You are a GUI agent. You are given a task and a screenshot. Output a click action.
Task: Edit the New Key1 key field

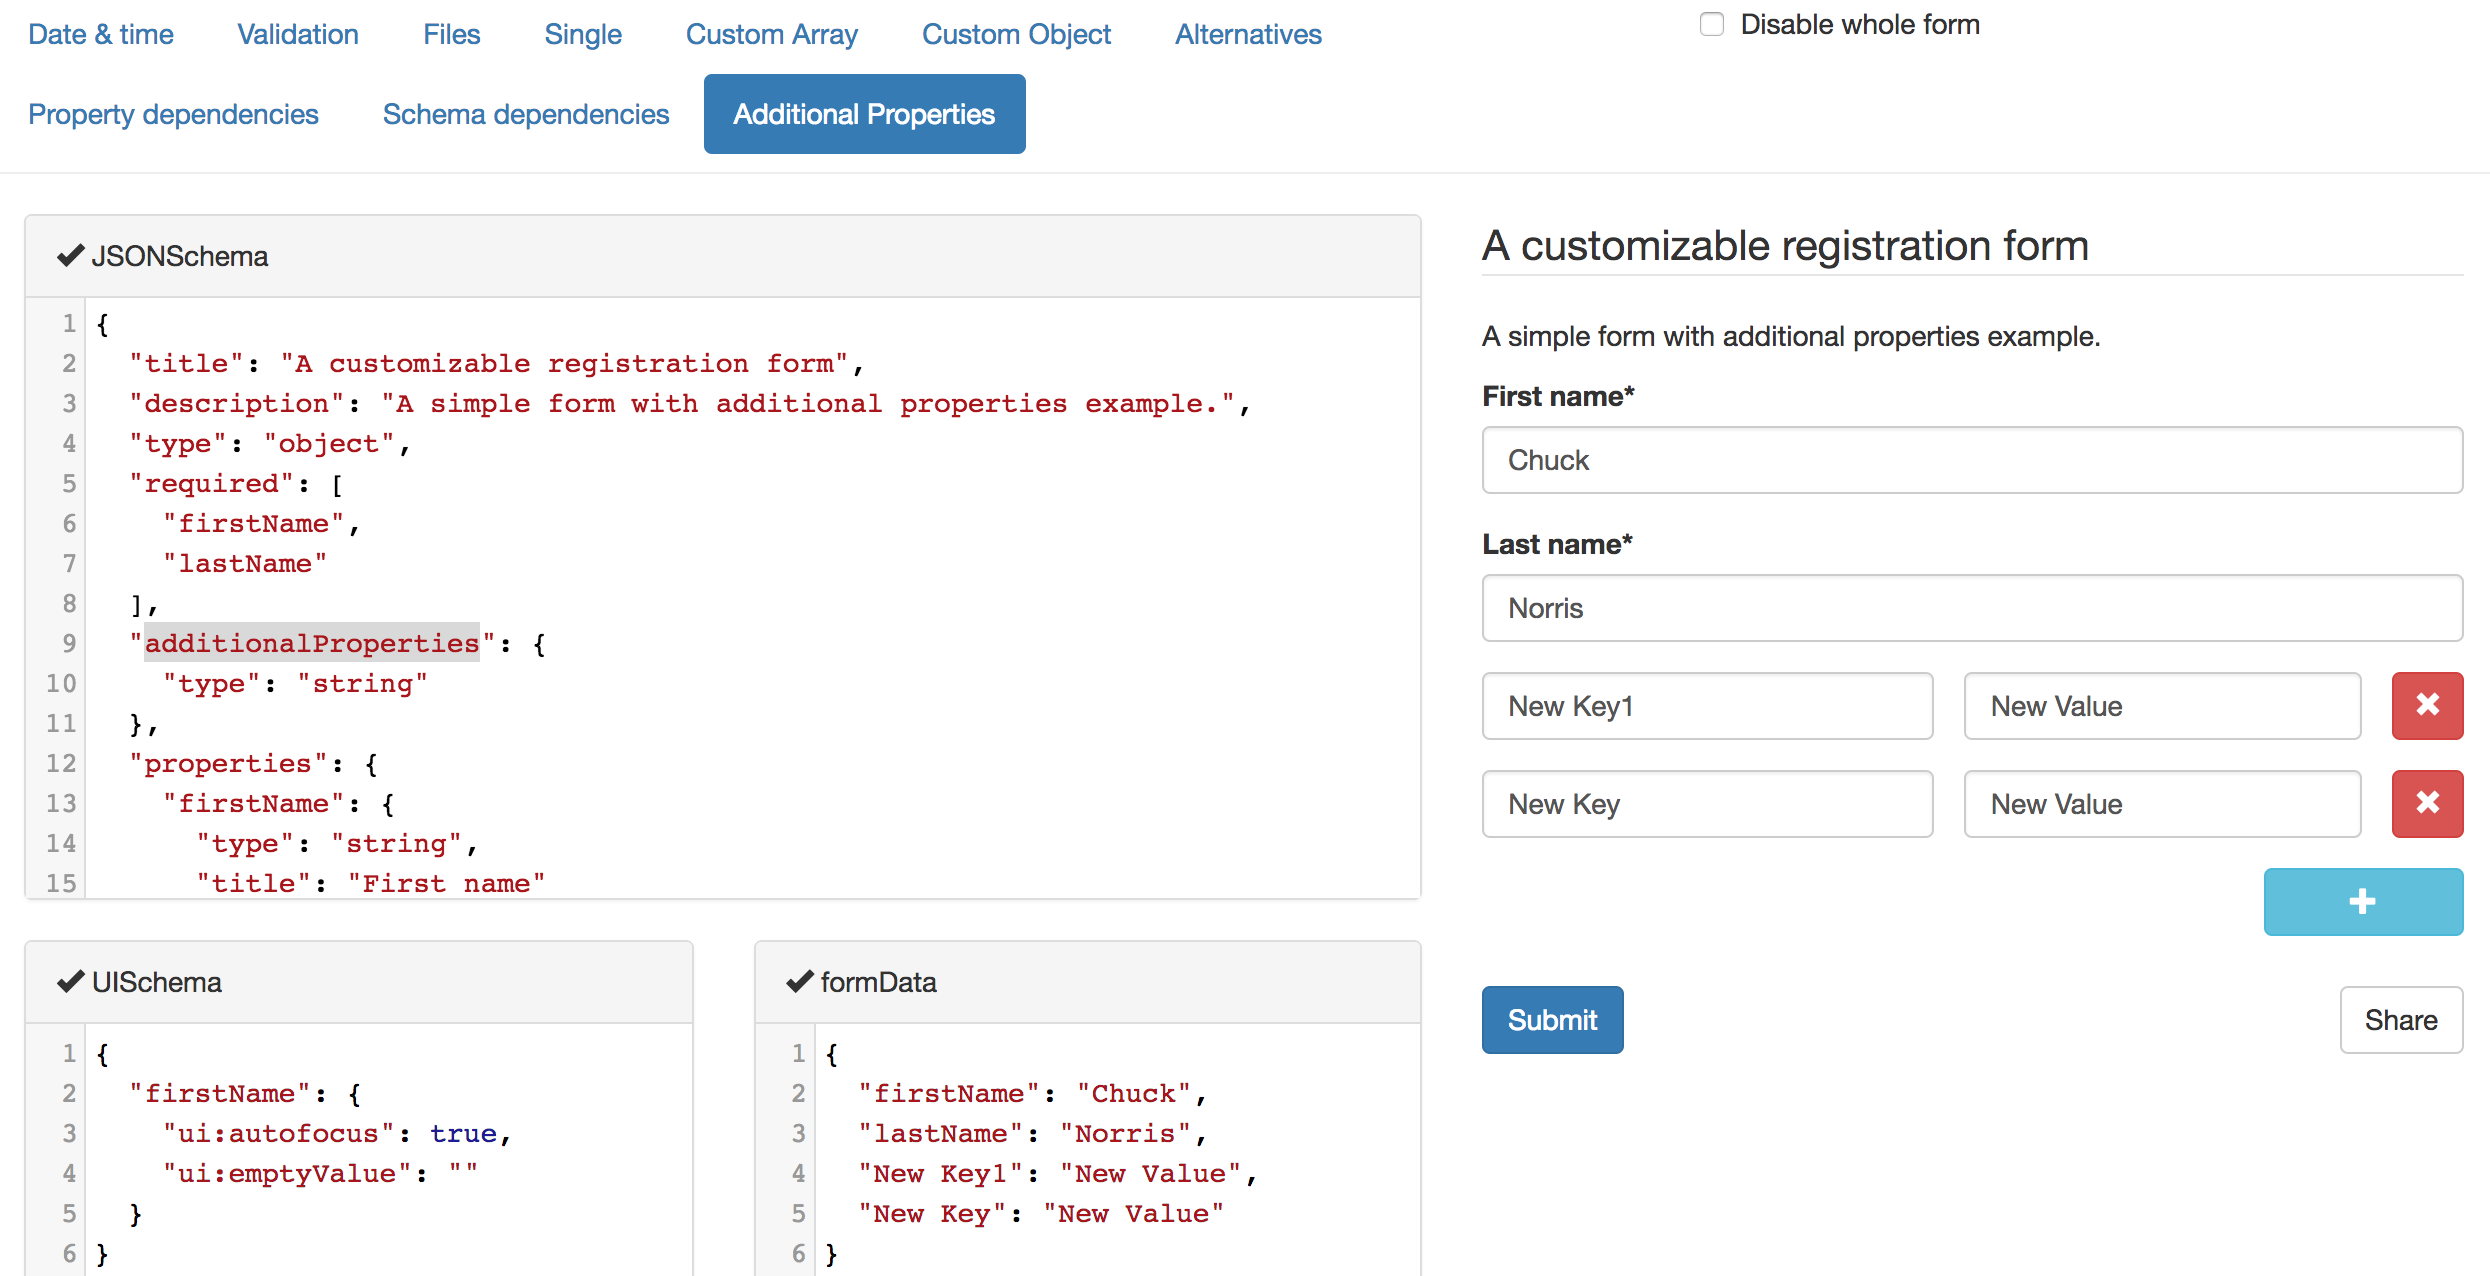point(1706,706)
